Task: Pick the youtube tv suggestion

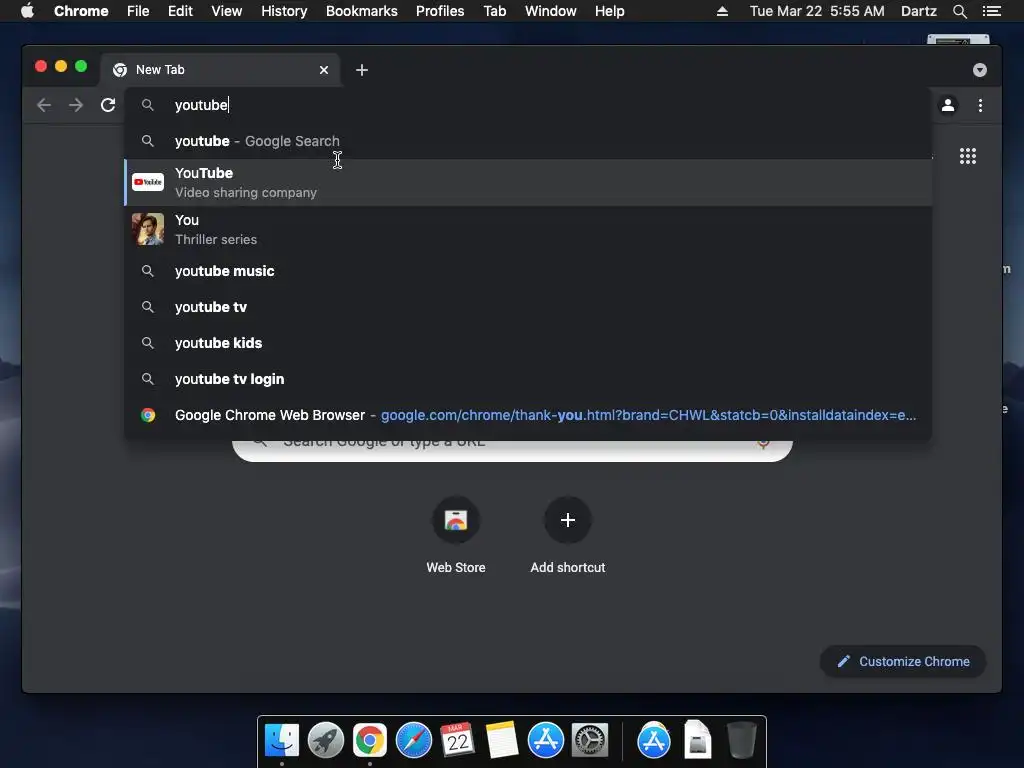Action: (528, 307)
